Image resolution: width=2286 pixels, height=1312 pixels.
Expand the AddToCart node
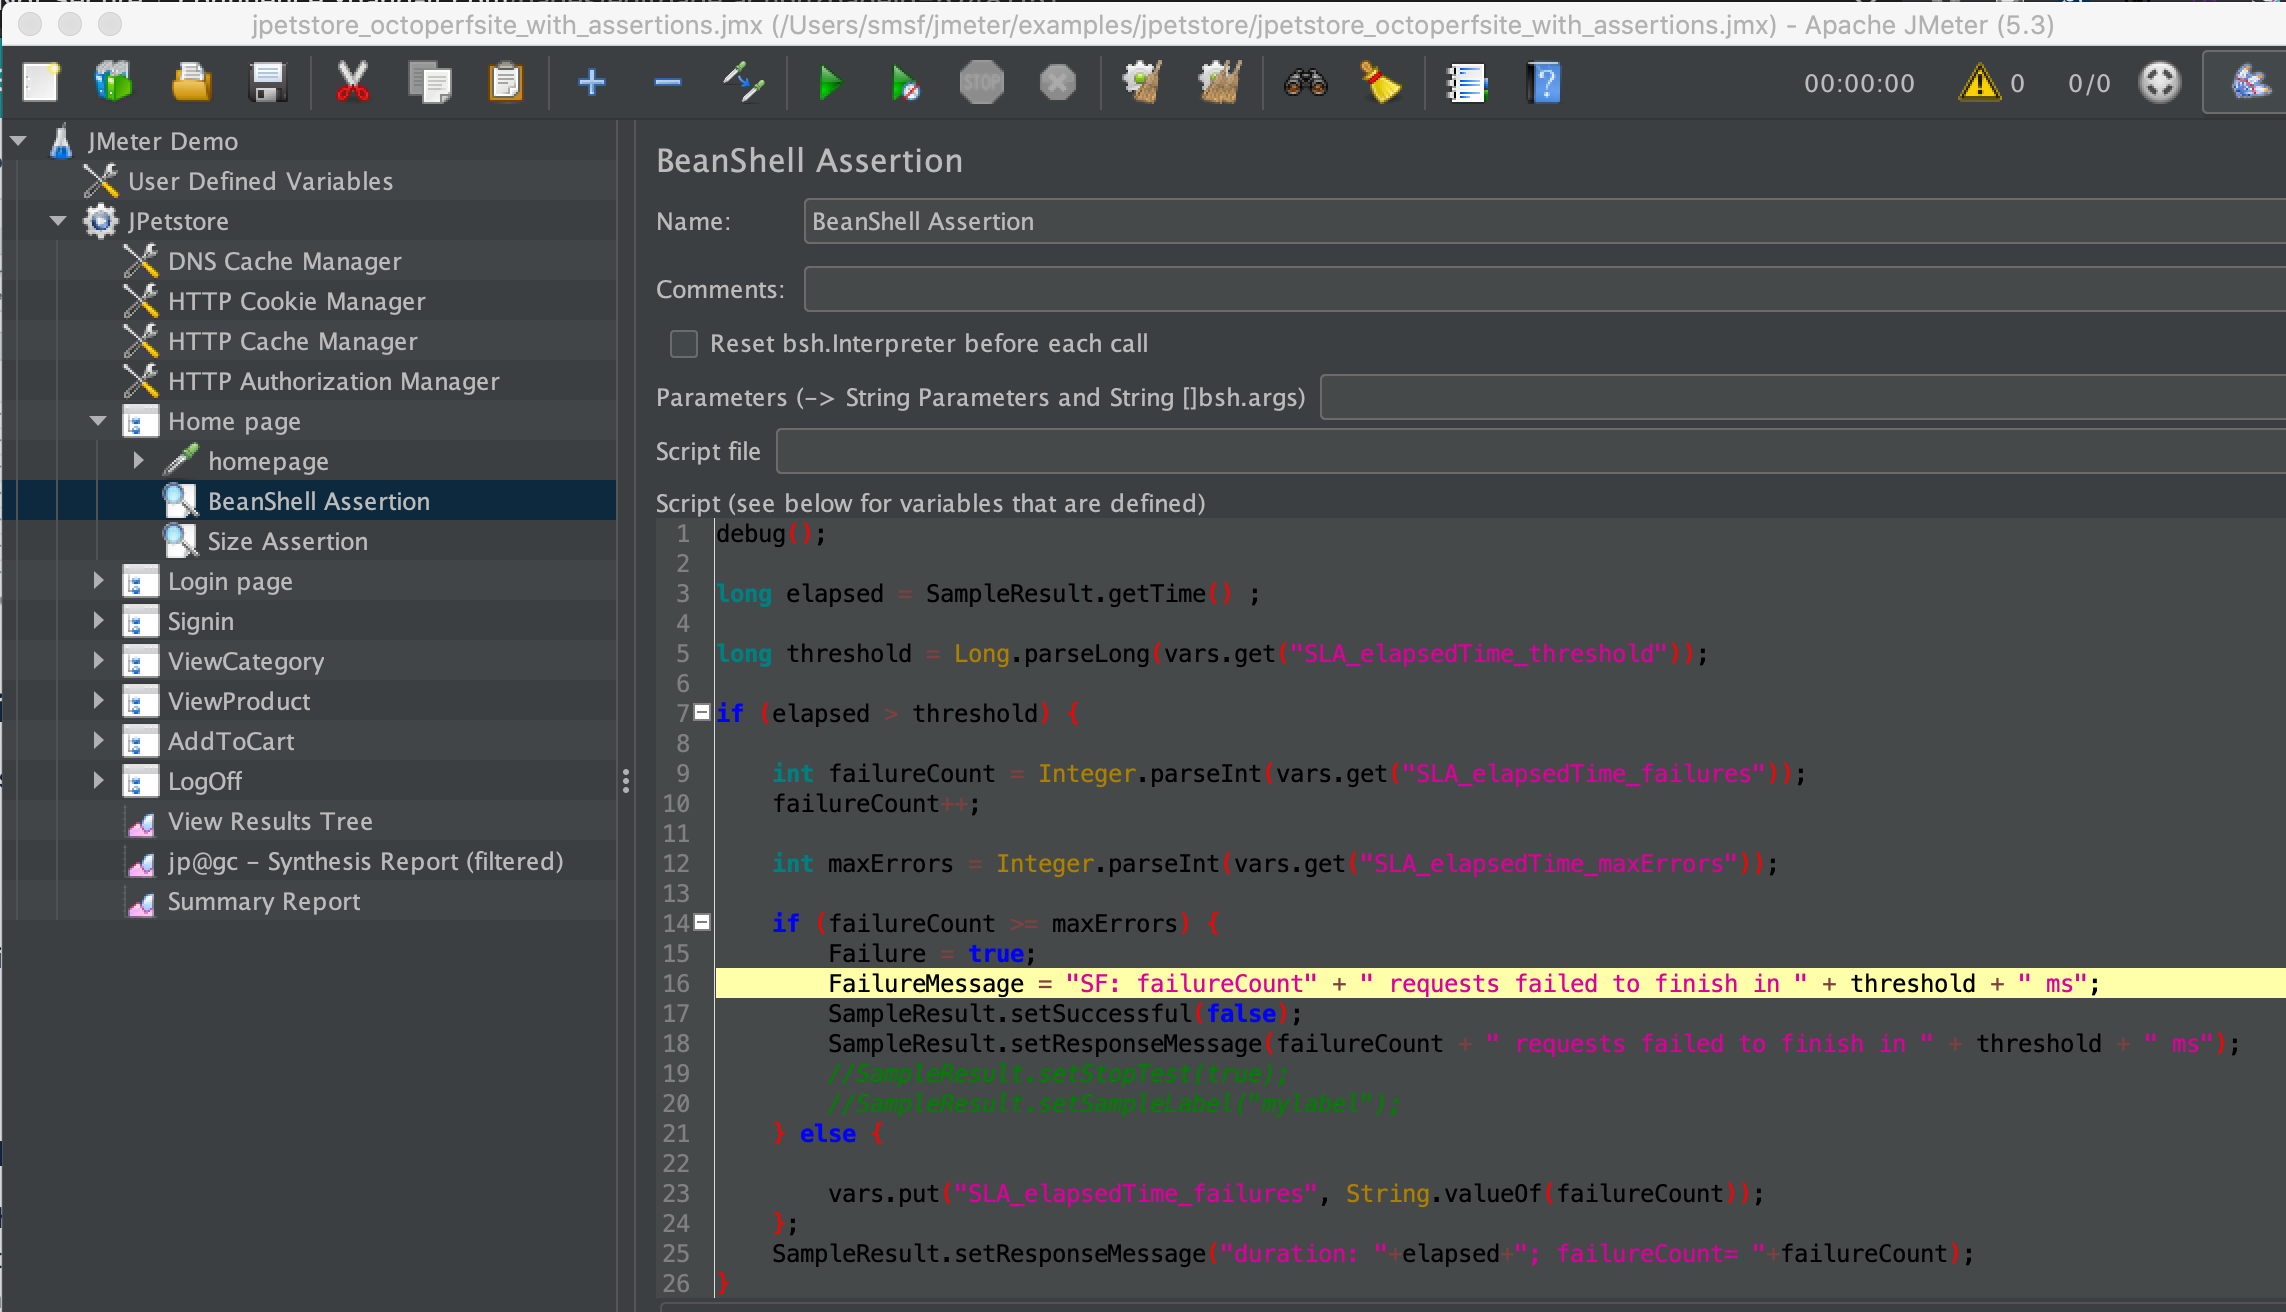click(x=99, y=741)
